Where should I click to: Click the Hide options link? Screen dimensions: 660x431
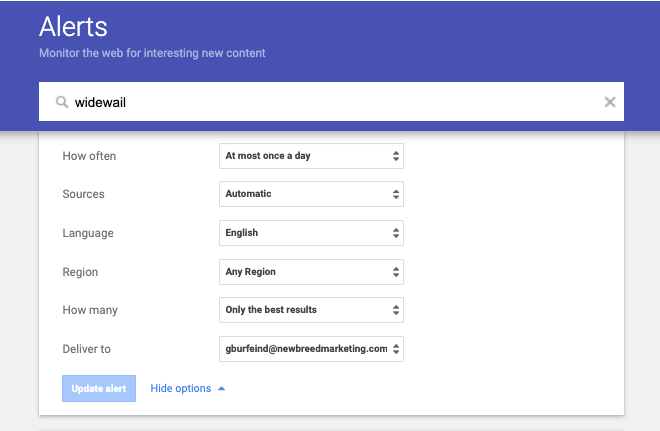[181, 388]
